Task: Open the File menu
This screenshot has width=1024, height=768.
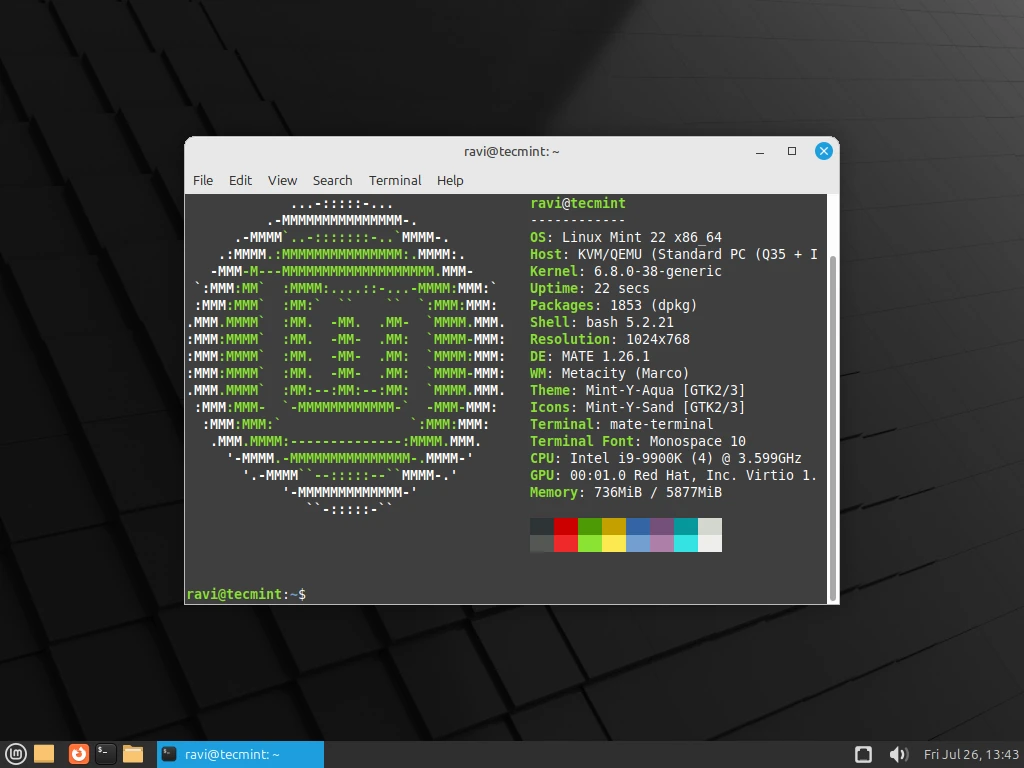Action: click(x=203, y=180)
